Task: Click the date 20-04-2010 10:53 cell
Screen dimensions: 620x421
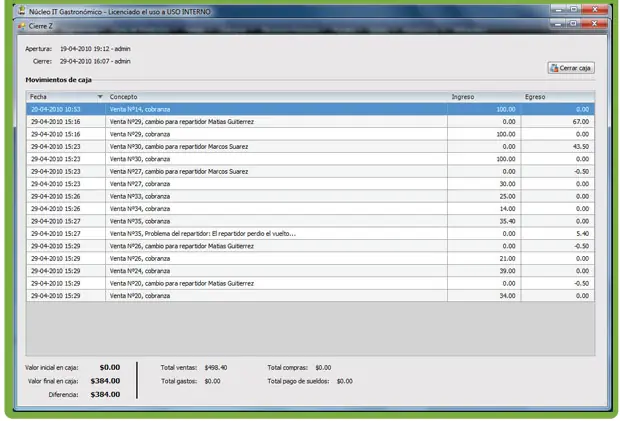Action: (x=66, y=109)
